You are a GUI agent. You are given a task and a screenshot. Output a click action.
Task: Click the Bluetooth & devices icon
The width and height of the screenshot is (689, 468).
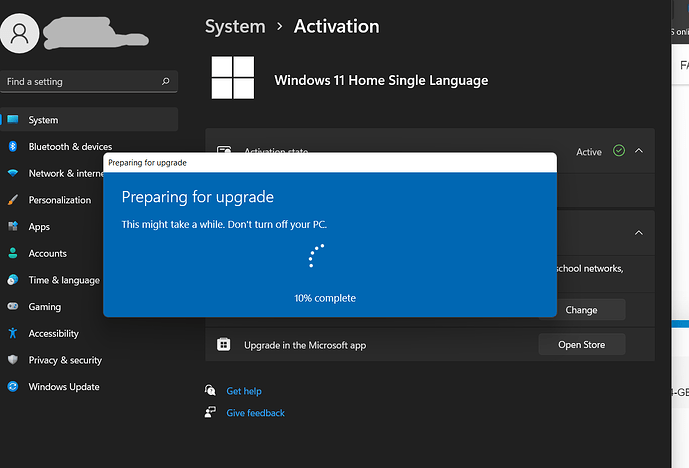click(x=13, y=147)
